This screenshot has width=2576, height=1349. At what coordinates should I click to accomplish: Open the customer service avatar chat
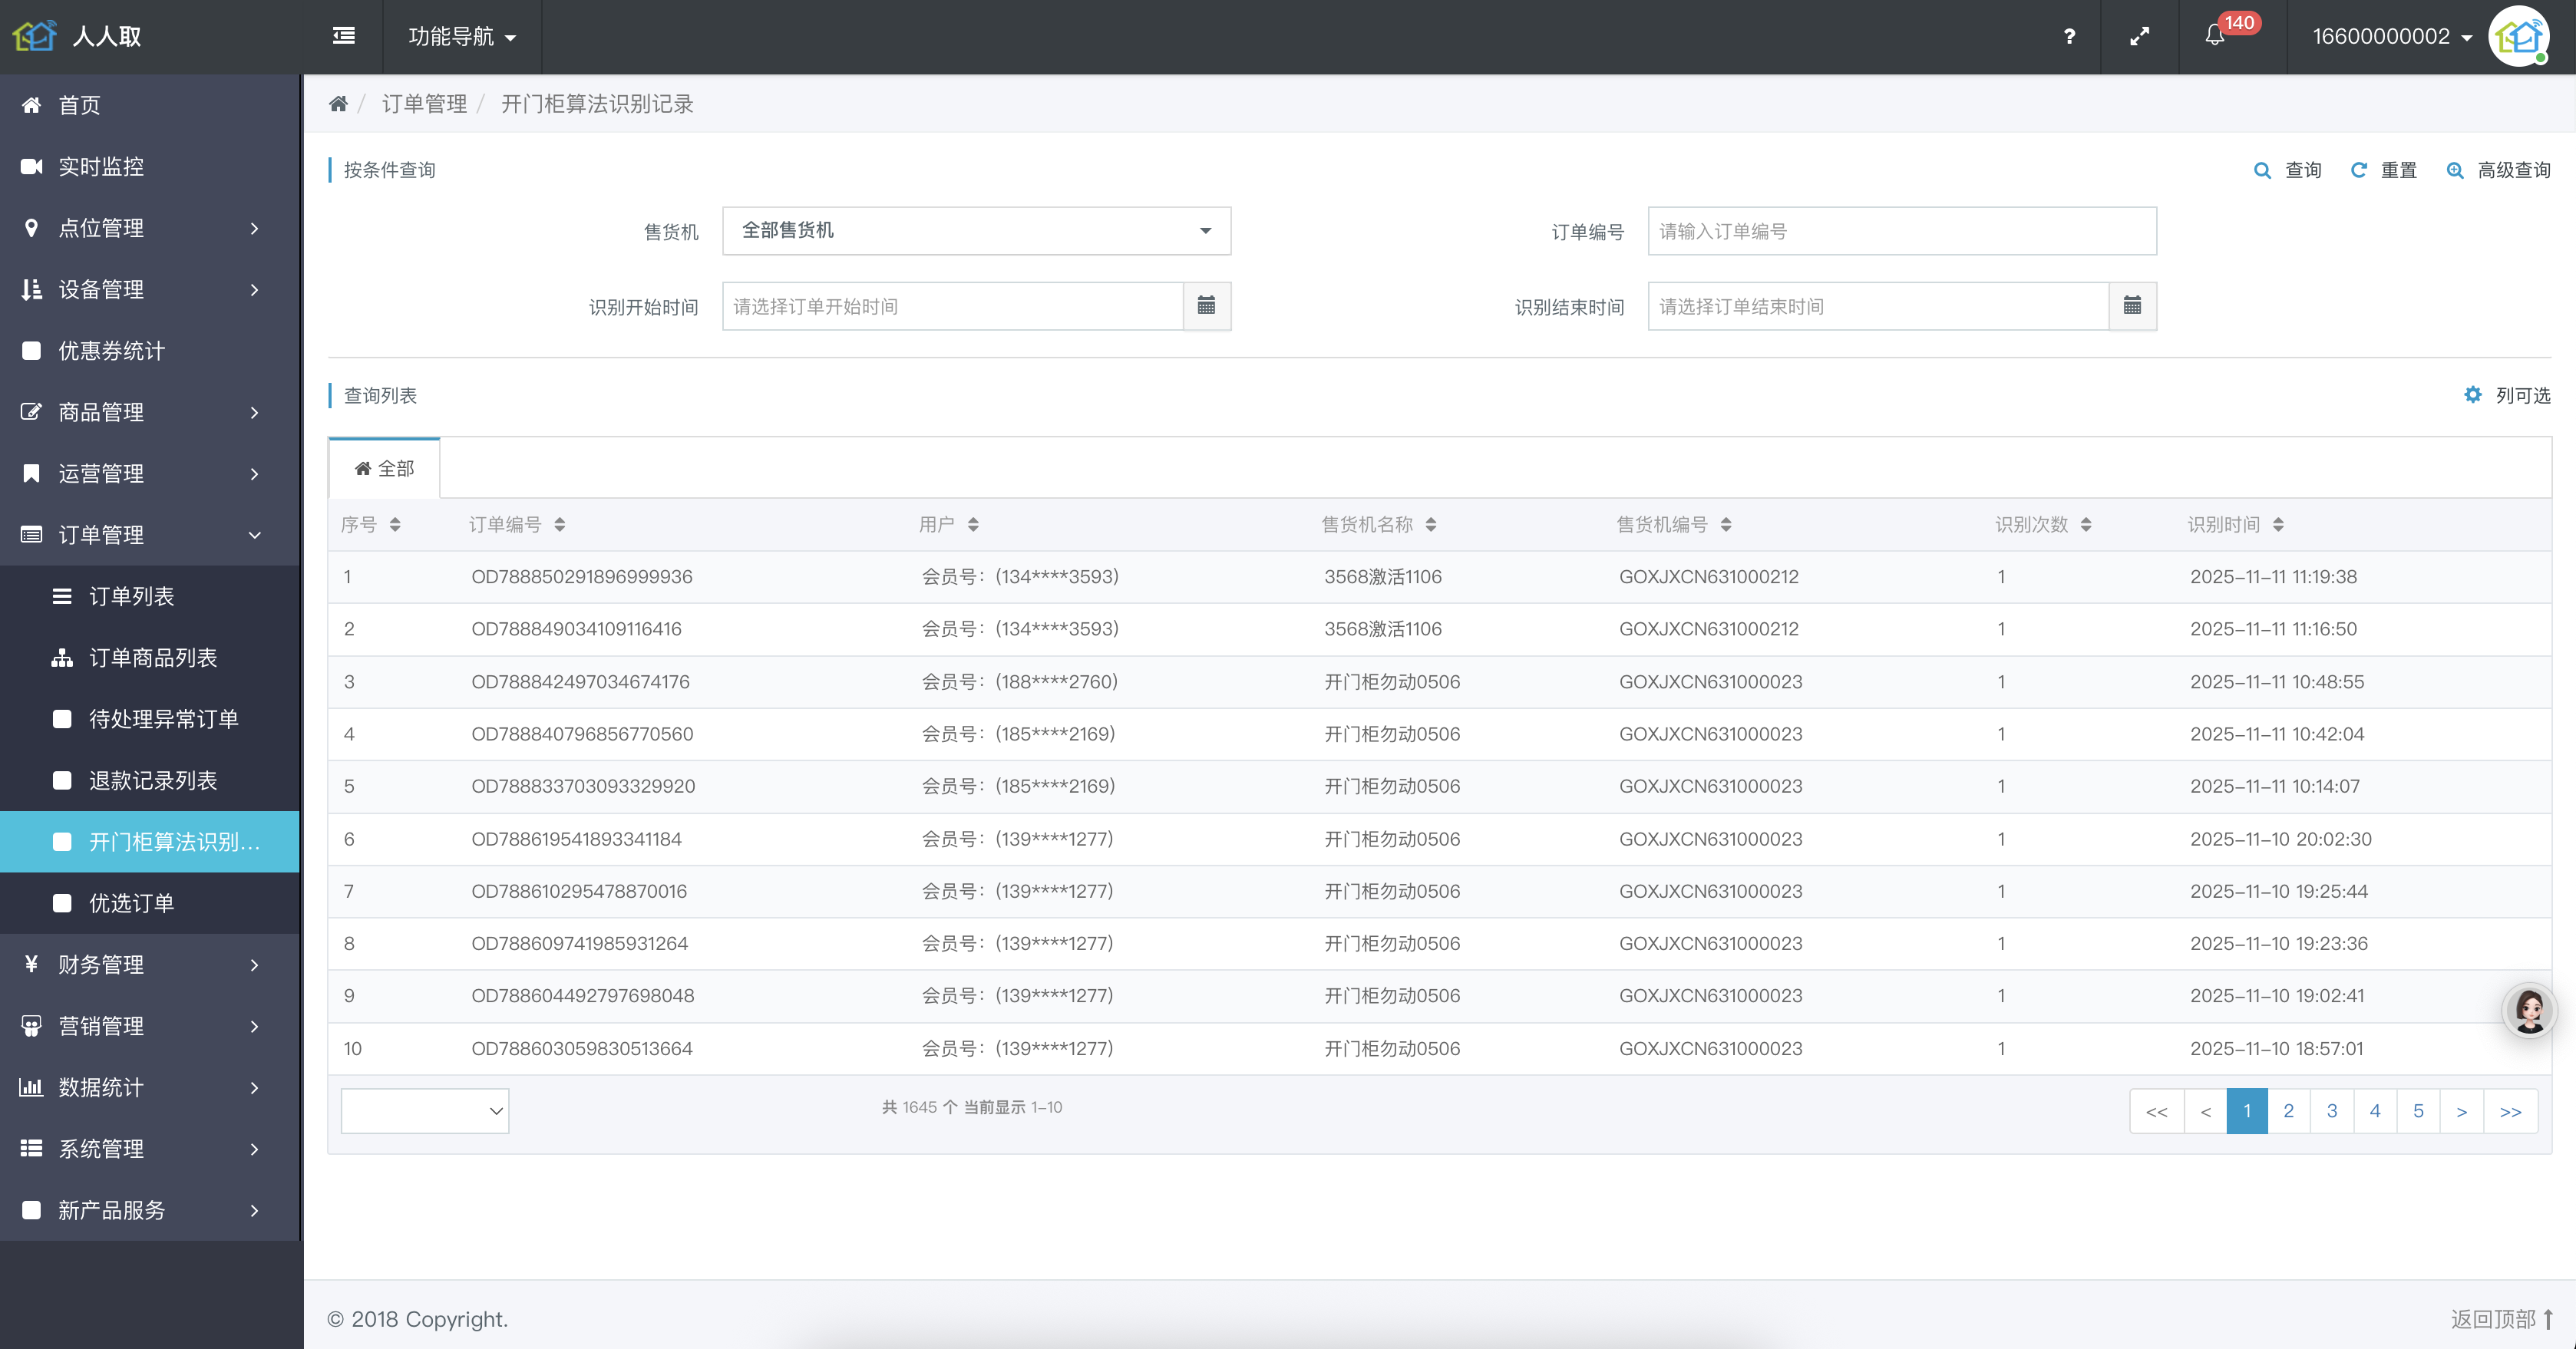[2529, 1010]
